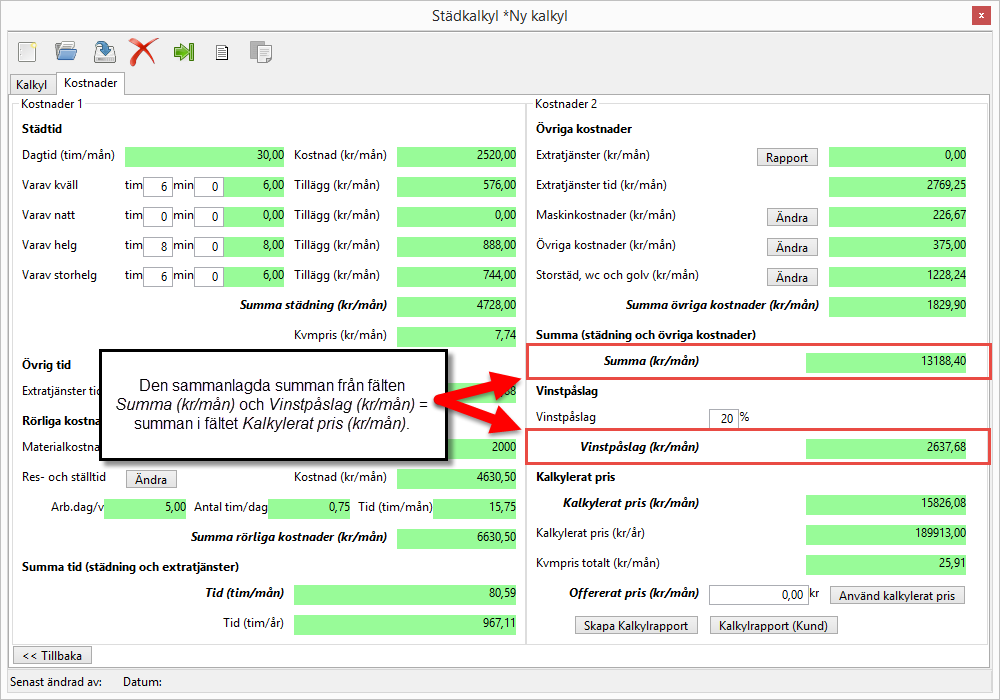1000x700 pixels.
Task: Open a saved calculation via the folder icon
Action: [x=66, y=51]
